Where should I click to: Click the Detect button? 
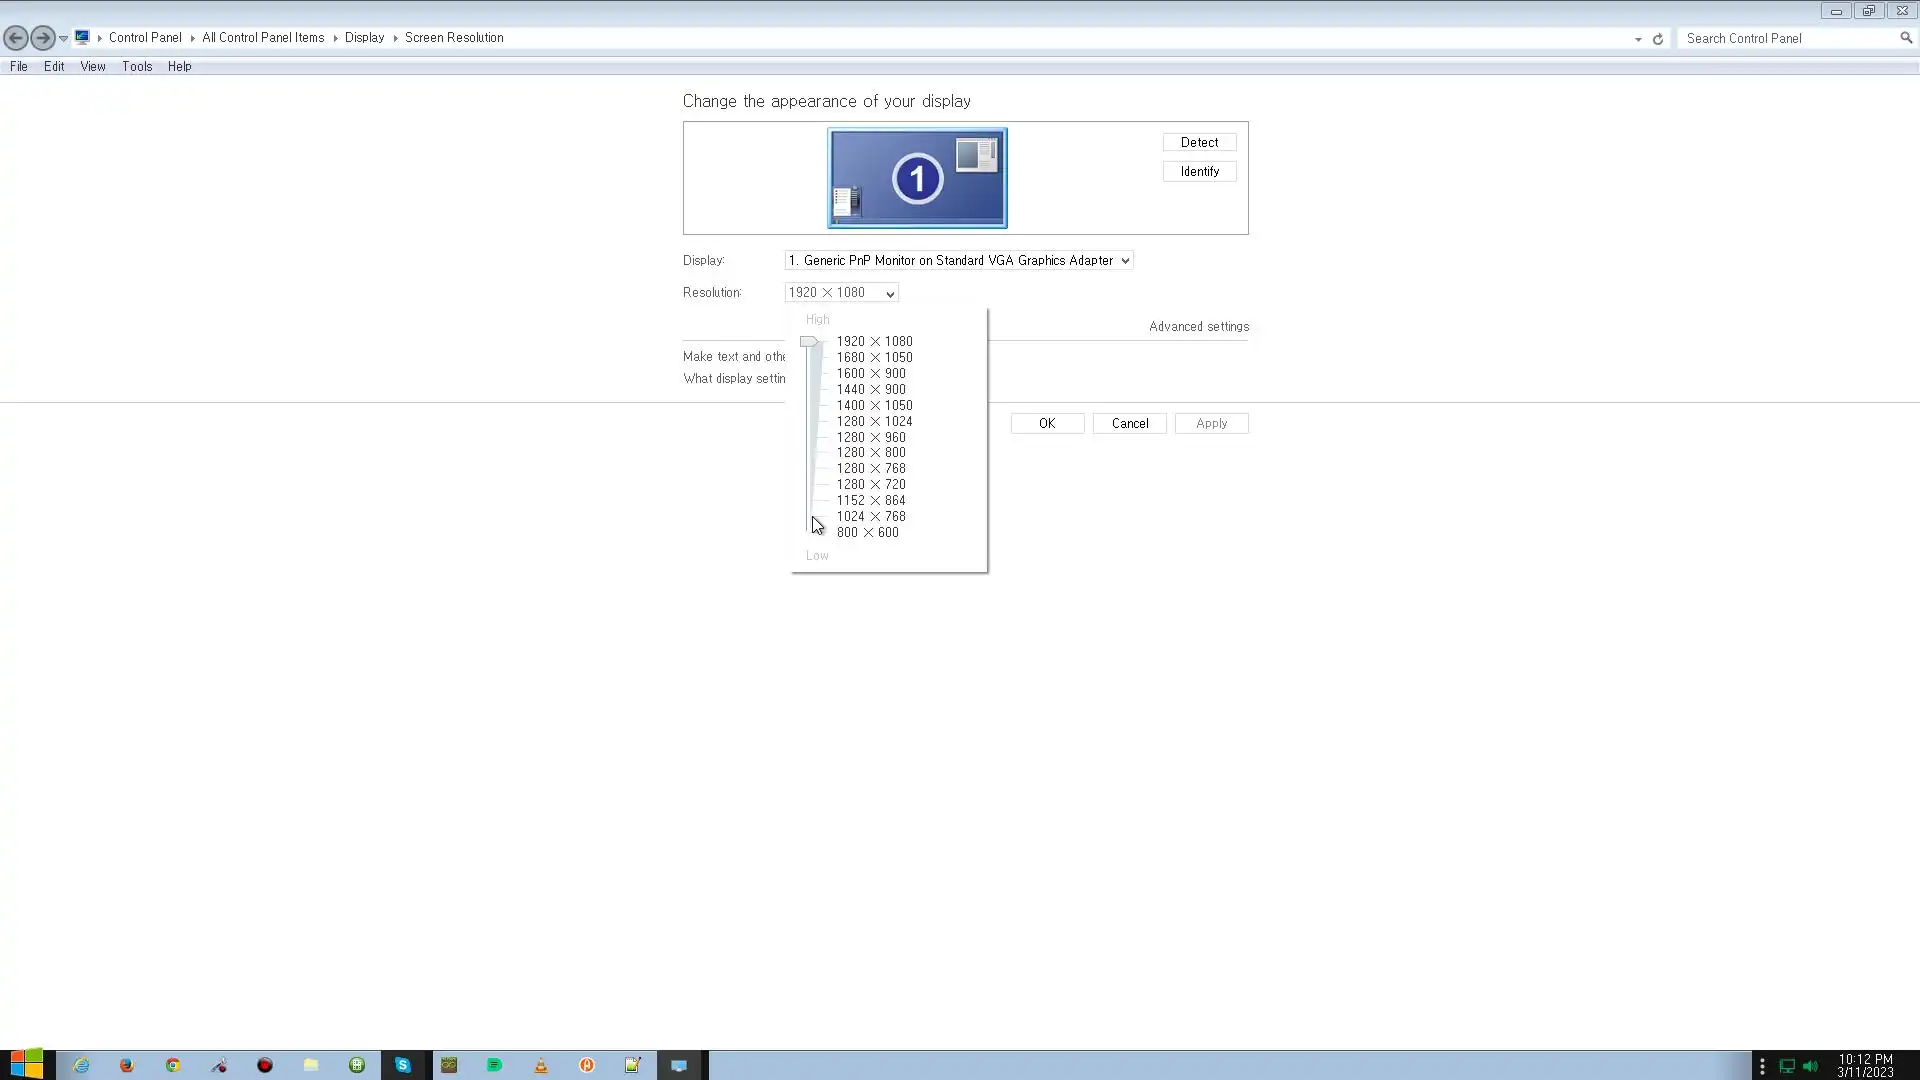click(1199, 142)
